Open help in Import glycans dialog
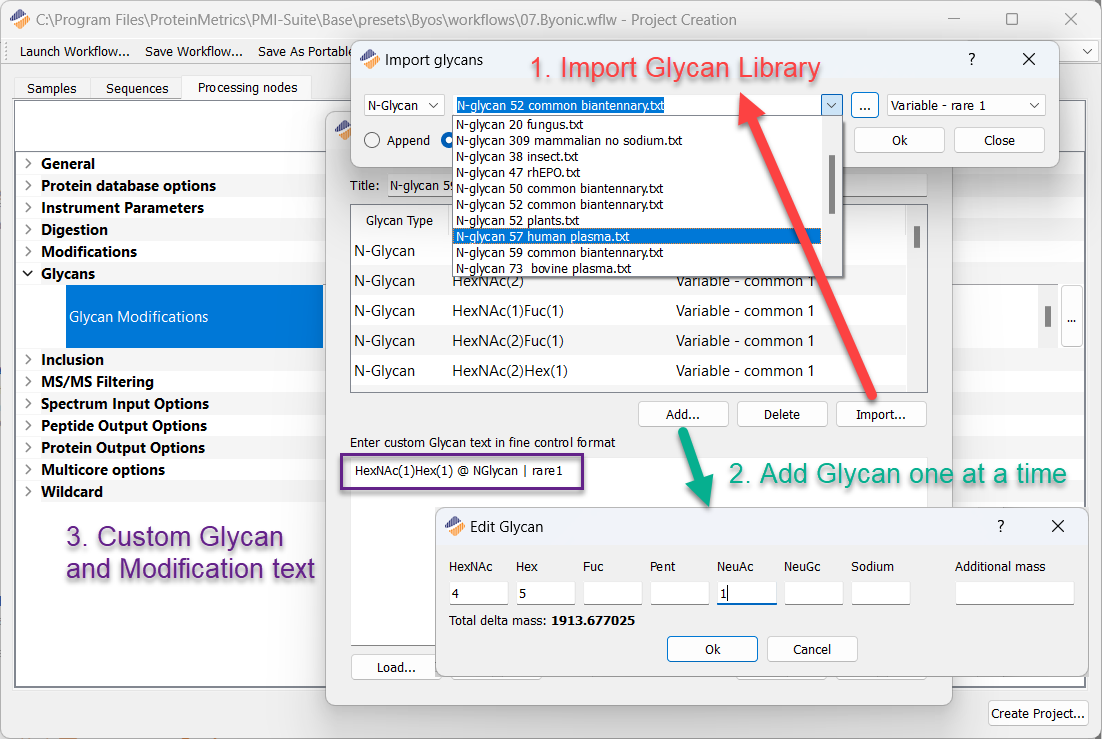This screenshot has height=739, width=1102. click(971, 60)
